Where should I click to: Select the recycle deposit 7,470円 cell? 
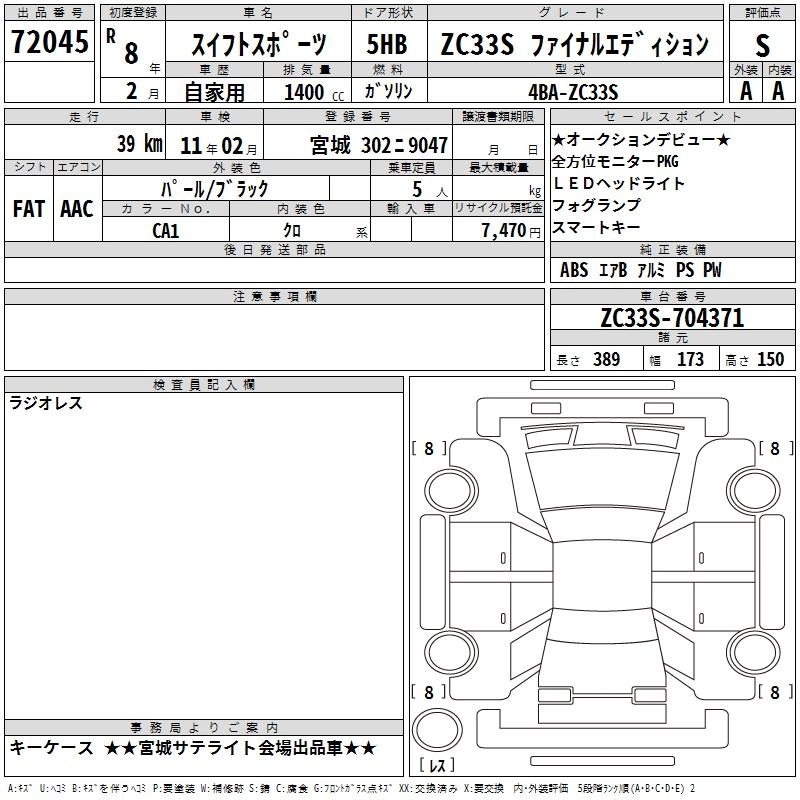pos(498,230)
